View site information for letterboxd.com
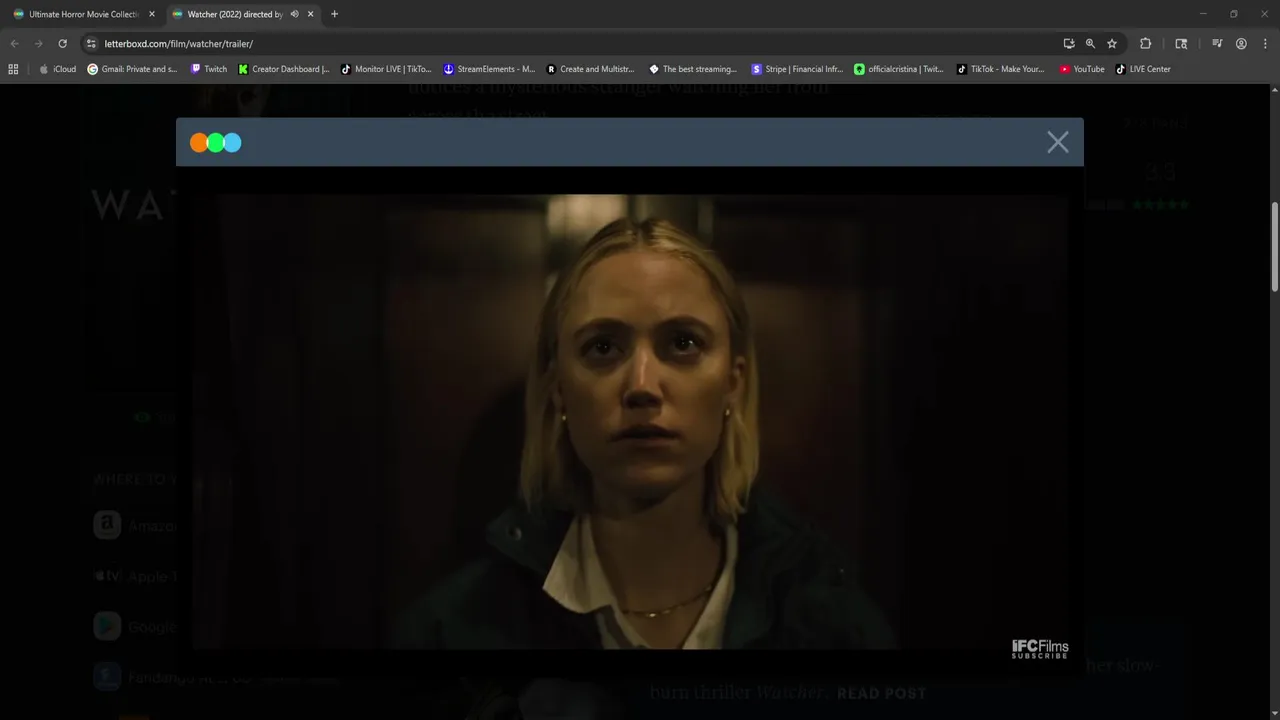 click(91, 44)
